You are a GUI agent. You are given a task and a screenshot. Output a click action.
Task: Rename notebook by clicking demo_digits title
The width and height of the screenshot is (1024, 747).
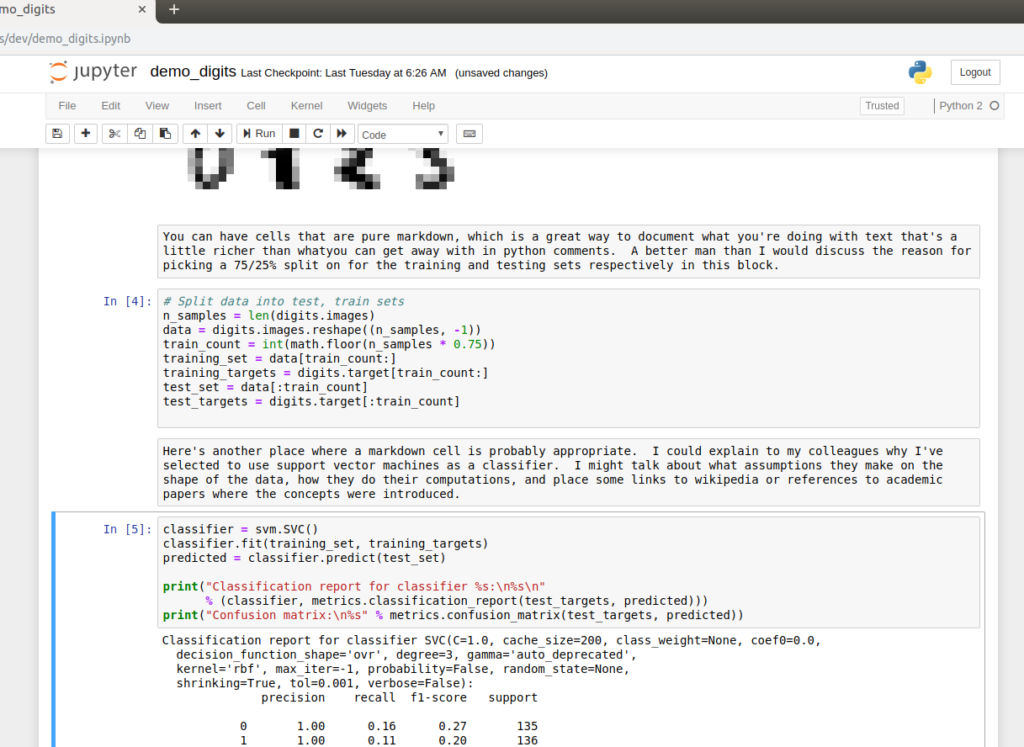coord(193,72)
